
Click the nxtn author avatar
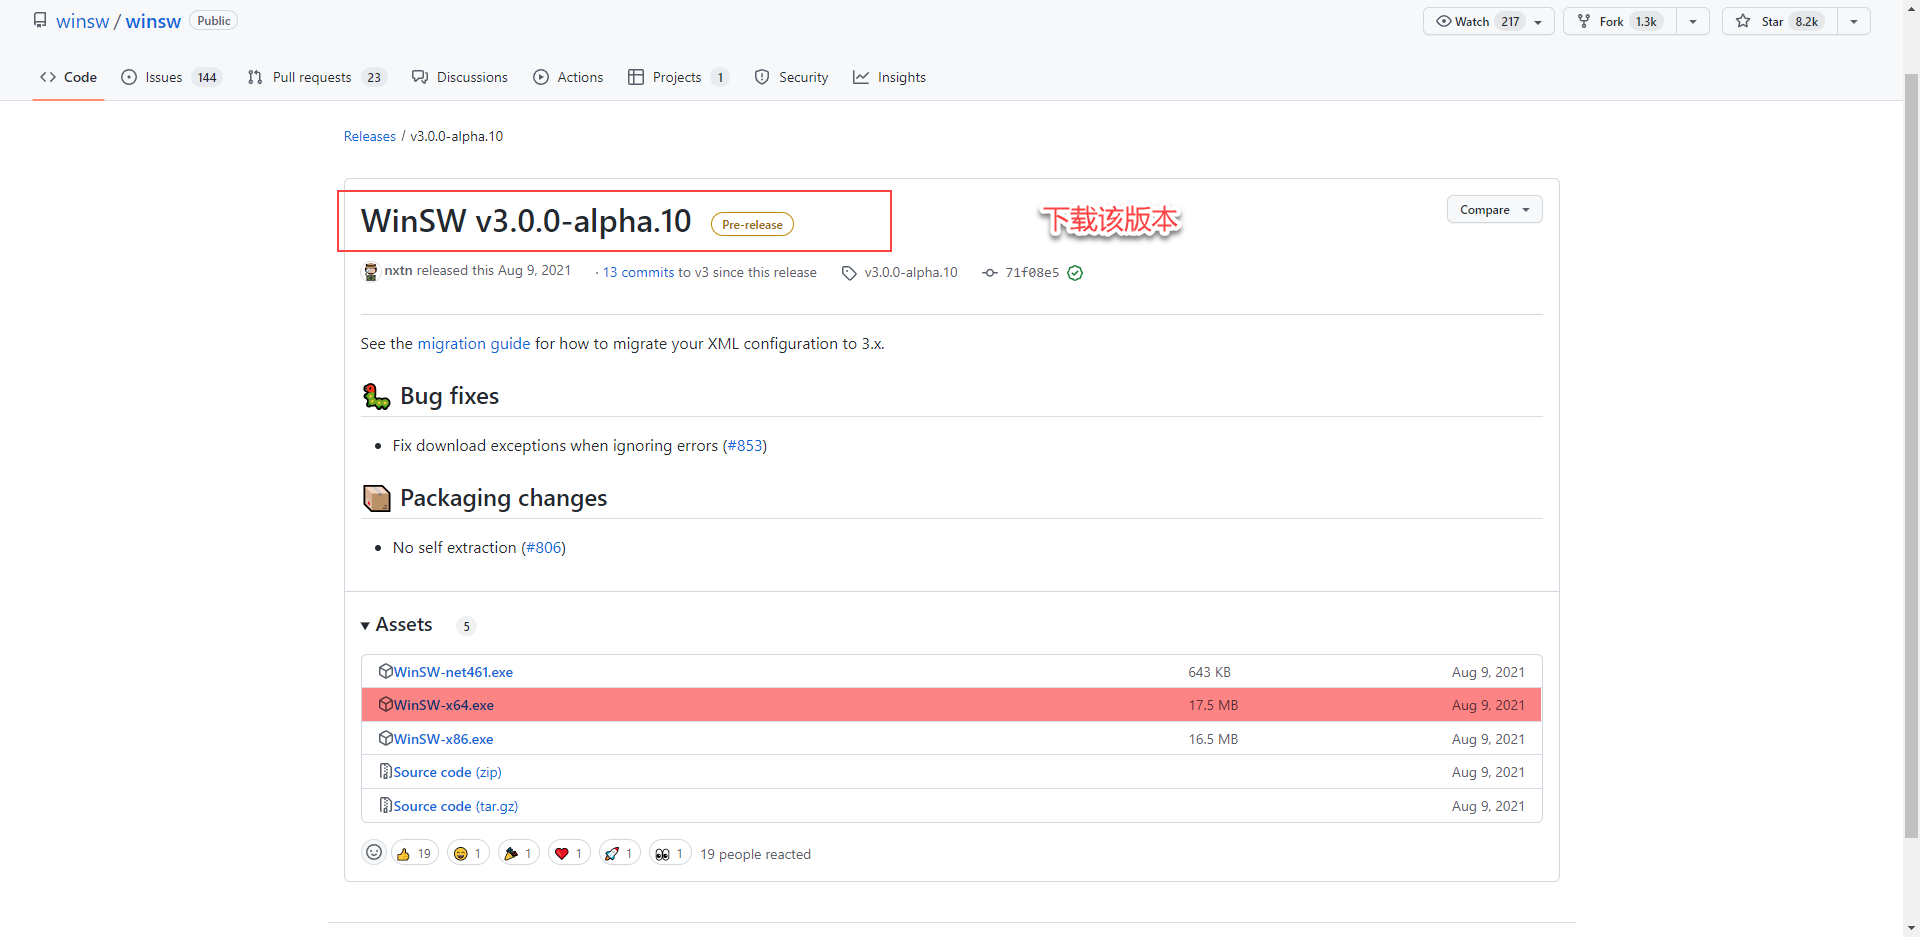(371, 272)
